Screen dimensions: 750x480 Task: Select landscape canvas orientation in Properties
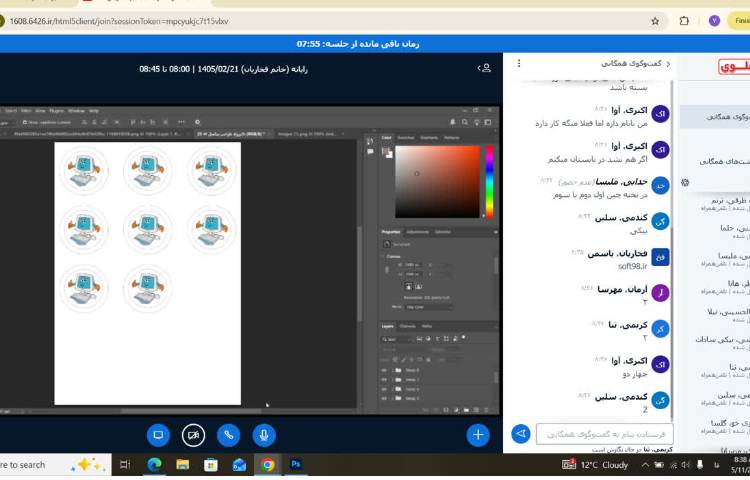419,286
